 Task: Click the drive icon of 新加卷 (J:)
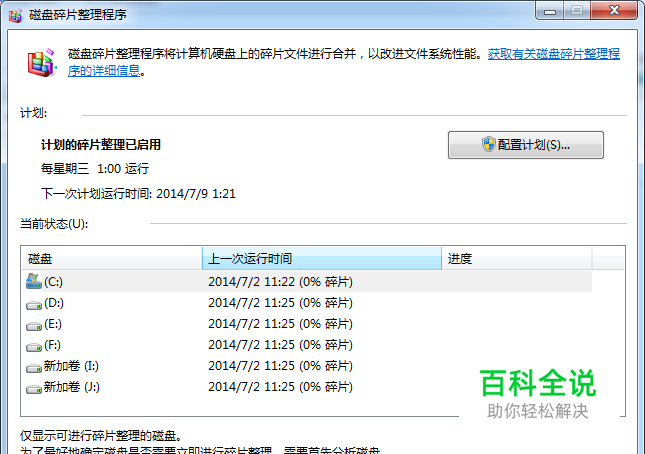tap(34, 389)
